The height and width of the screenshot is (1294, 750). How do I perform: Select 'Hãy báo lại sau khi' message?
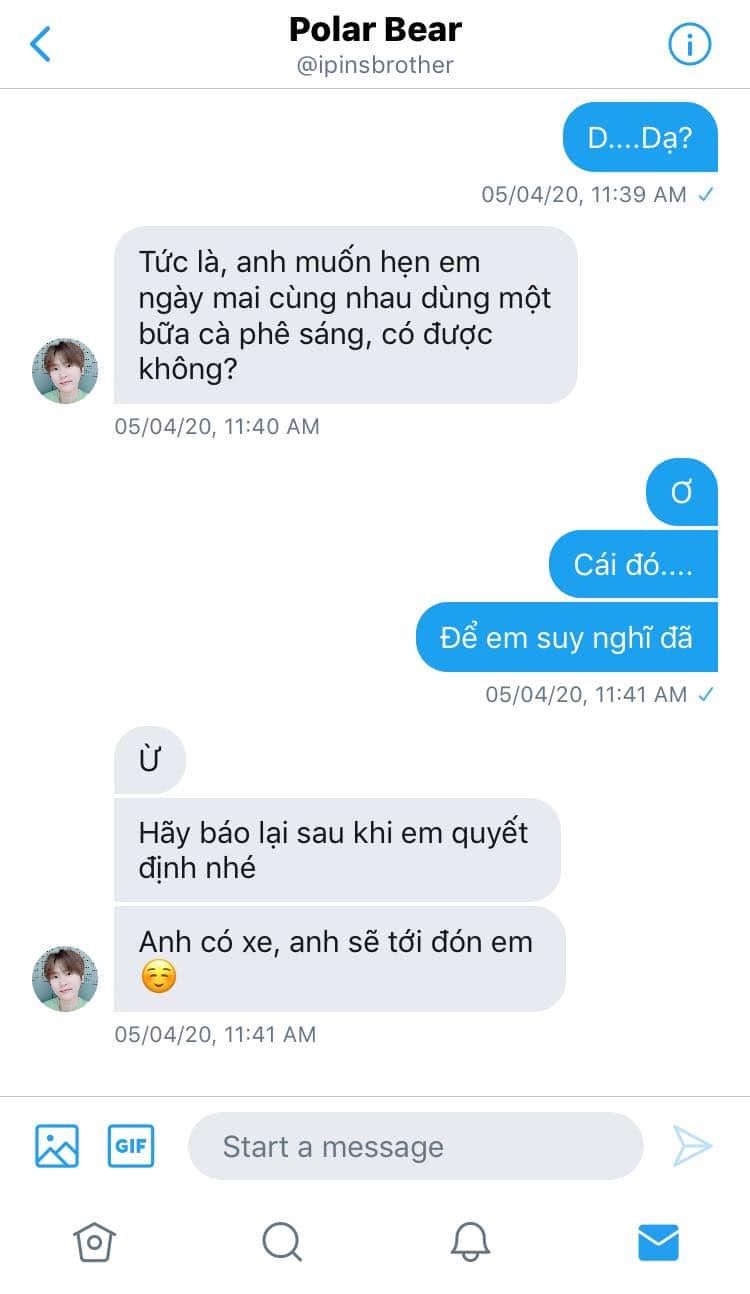[337, 850]
